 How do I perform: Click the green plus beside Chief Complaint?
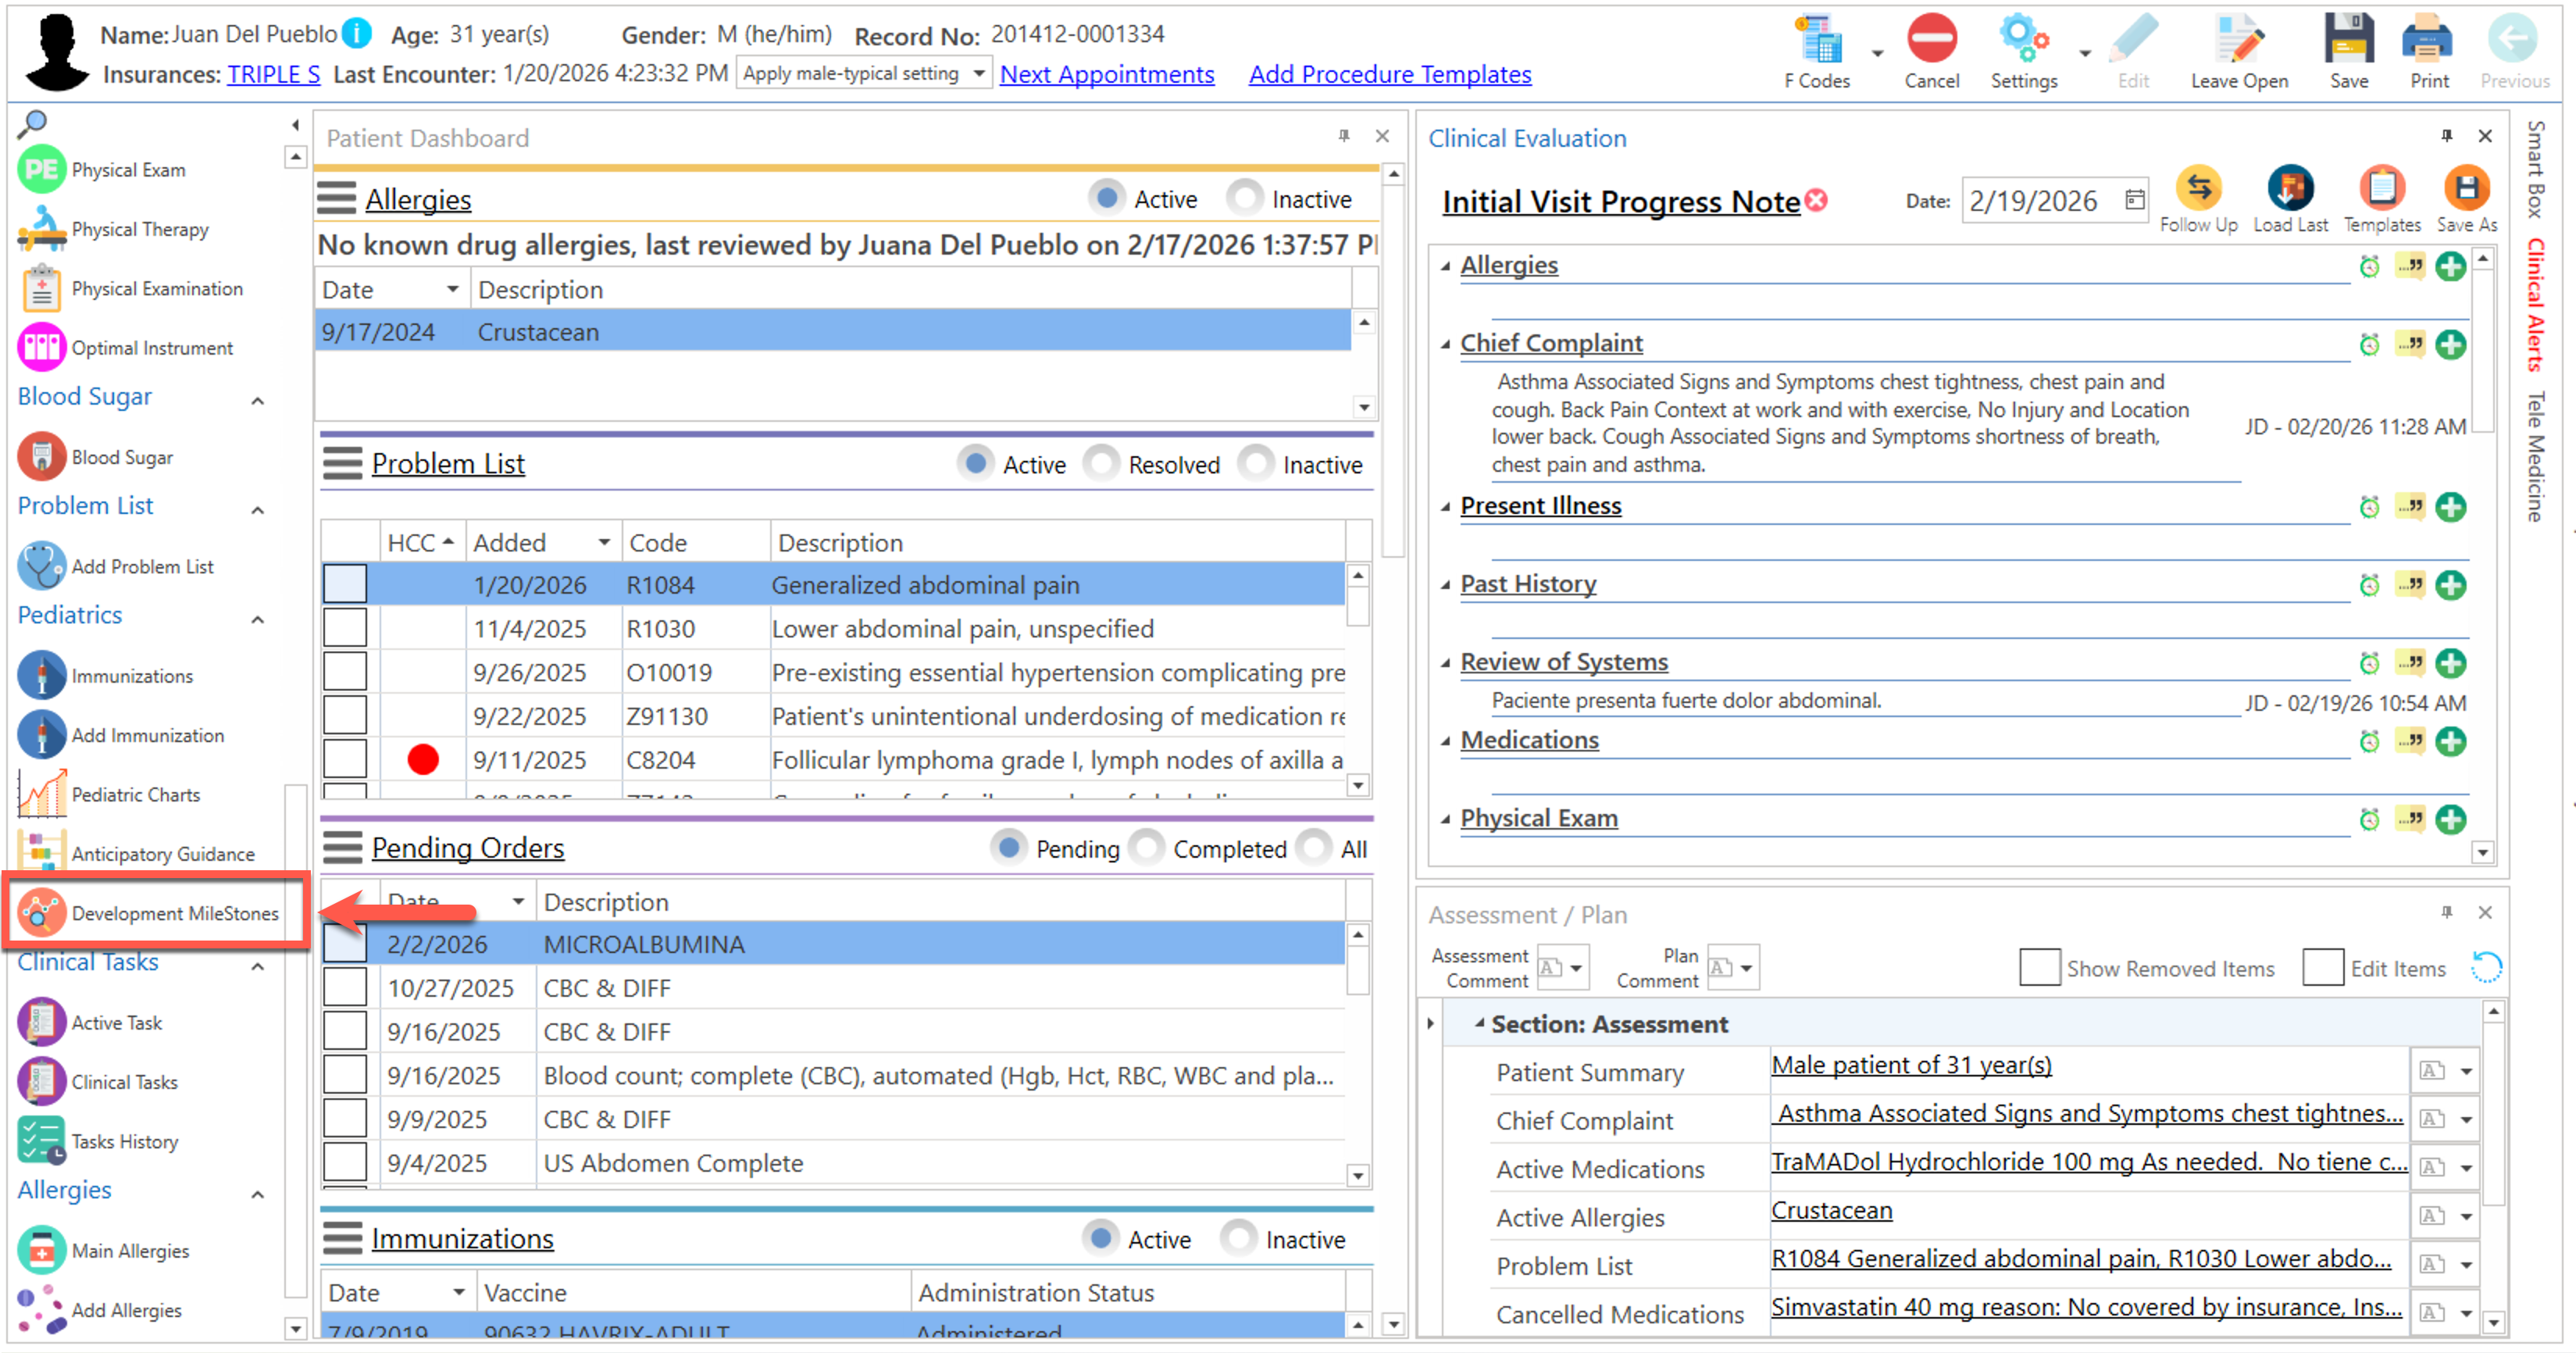(2450, 346)
